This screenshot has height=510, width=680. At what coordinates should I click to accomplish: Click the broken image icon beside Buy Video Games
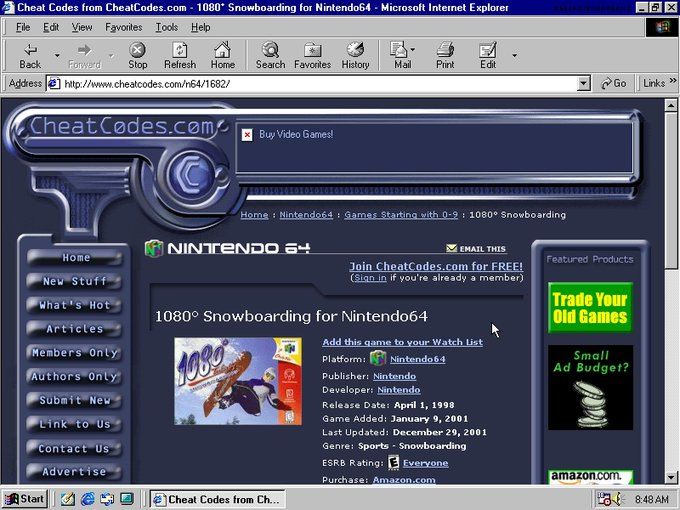point(247,135)
